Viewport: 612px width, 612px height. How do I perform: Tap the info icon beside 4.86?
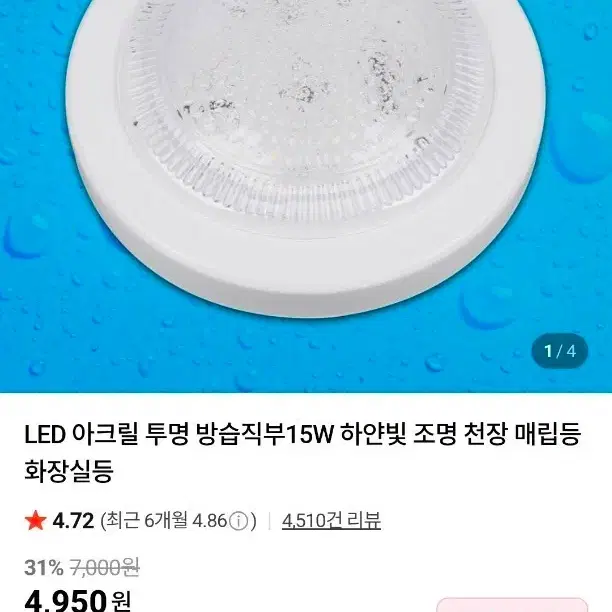coord(239,521)
